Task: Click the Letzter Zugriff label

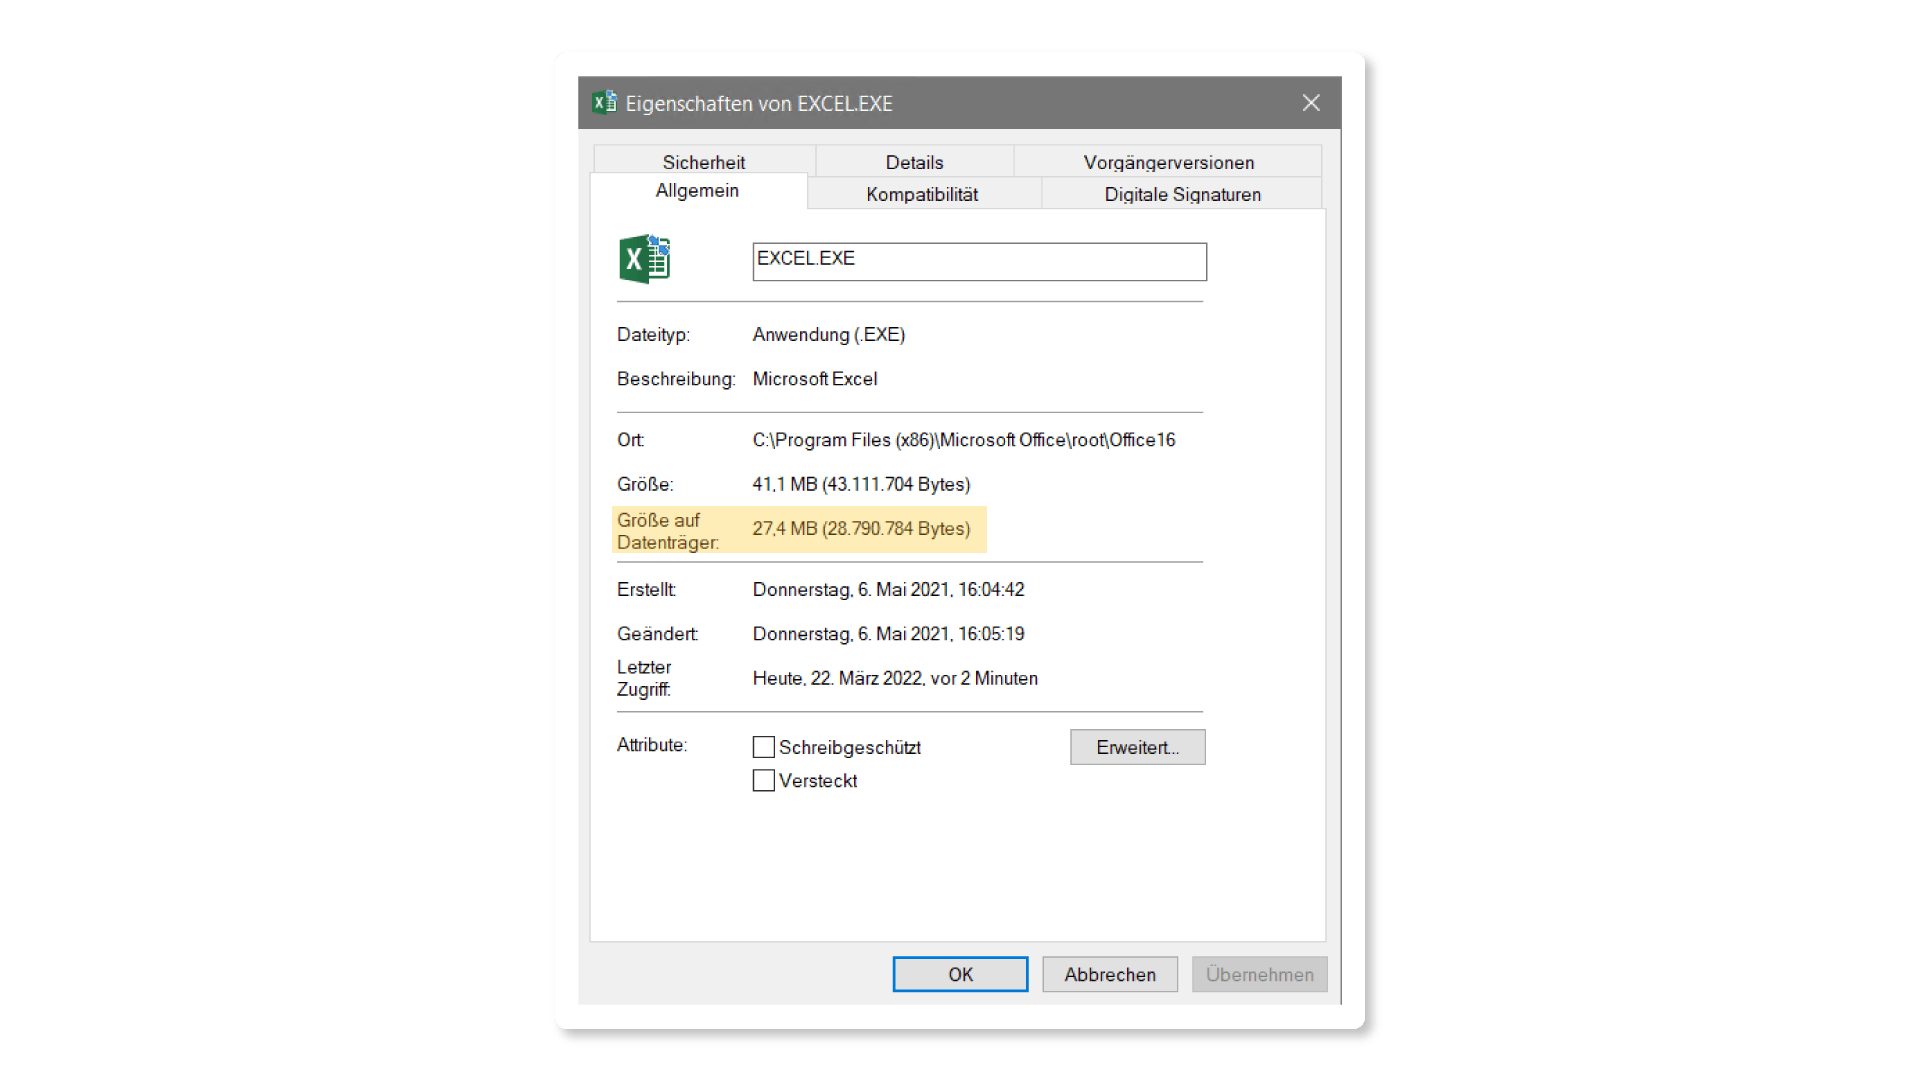Action: click(644, 678)
